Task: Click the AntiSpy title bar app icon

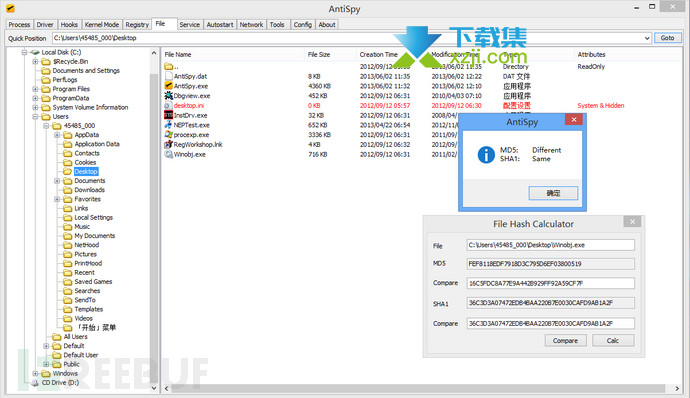Action: 11,8
